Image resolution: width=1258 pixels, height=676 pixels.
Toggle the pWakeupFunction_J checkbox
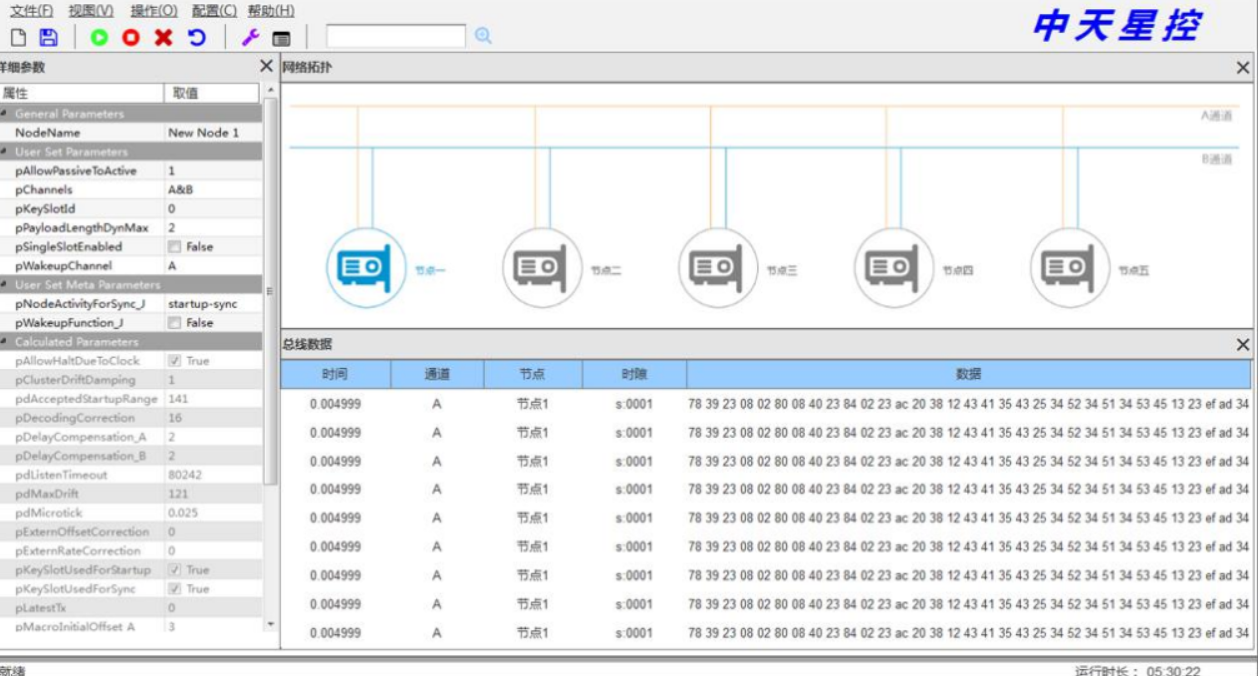tap(175, 323)
